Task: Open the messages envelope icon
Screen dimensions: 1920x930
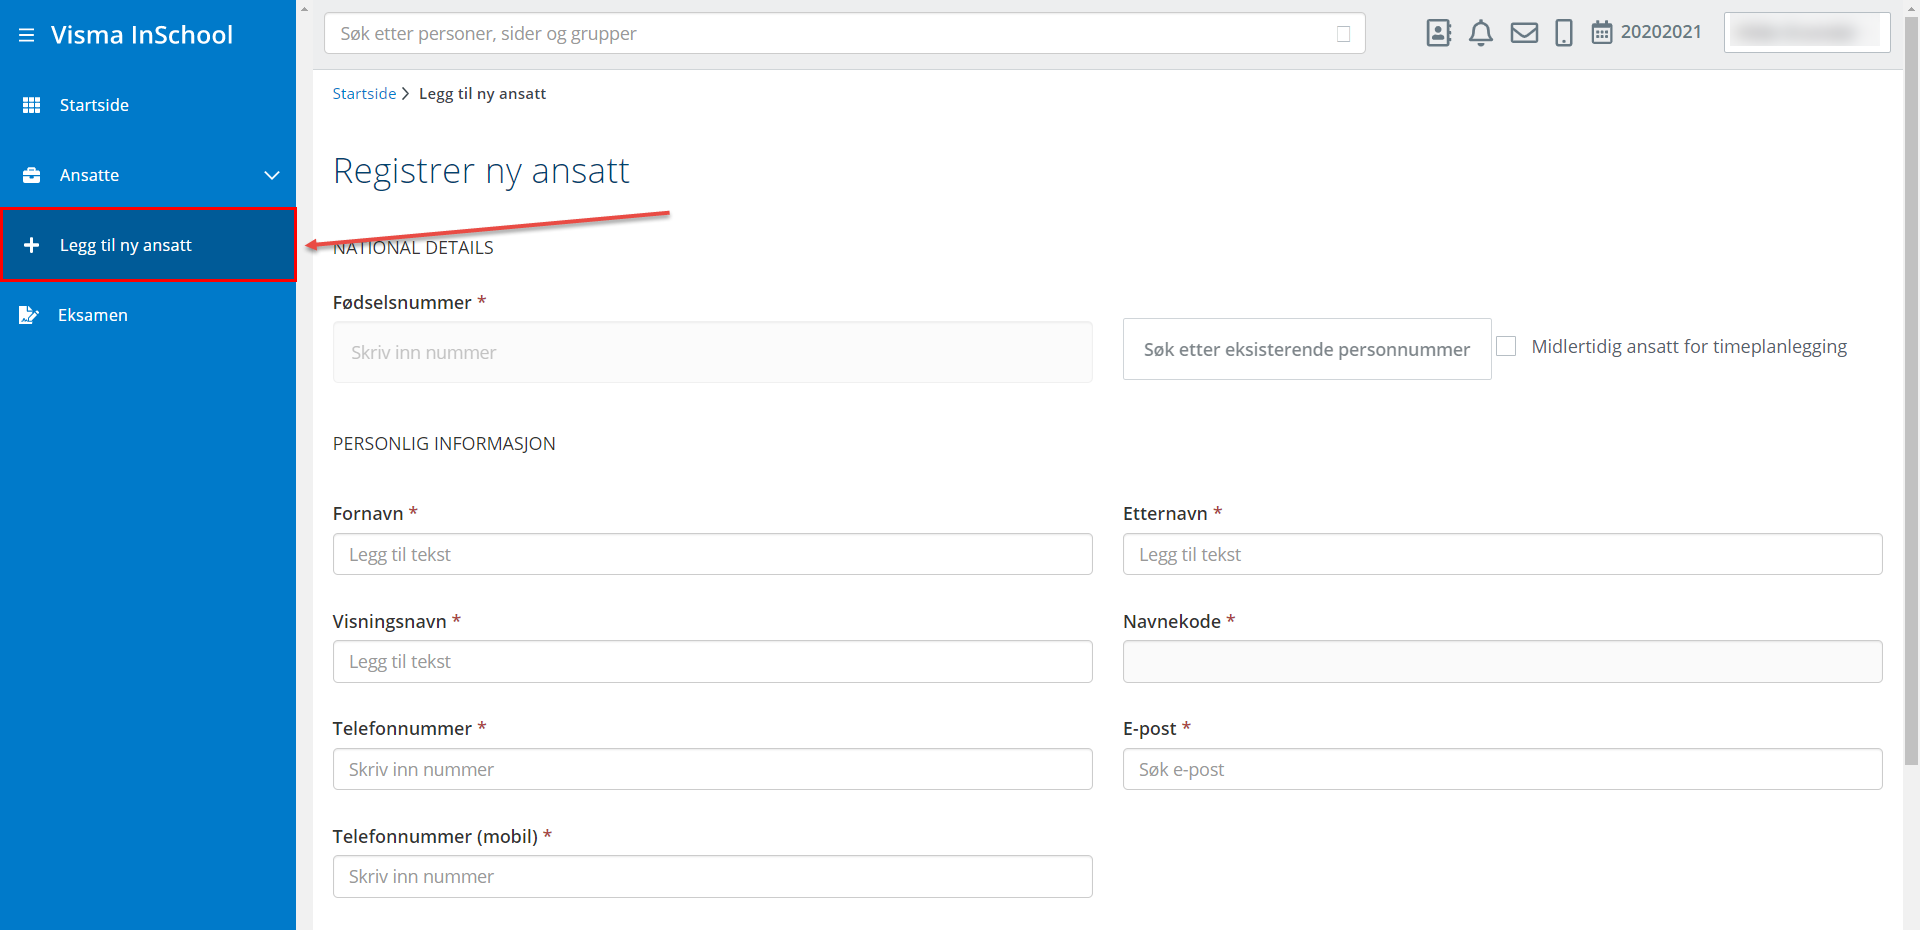Action: [1524, 33]
